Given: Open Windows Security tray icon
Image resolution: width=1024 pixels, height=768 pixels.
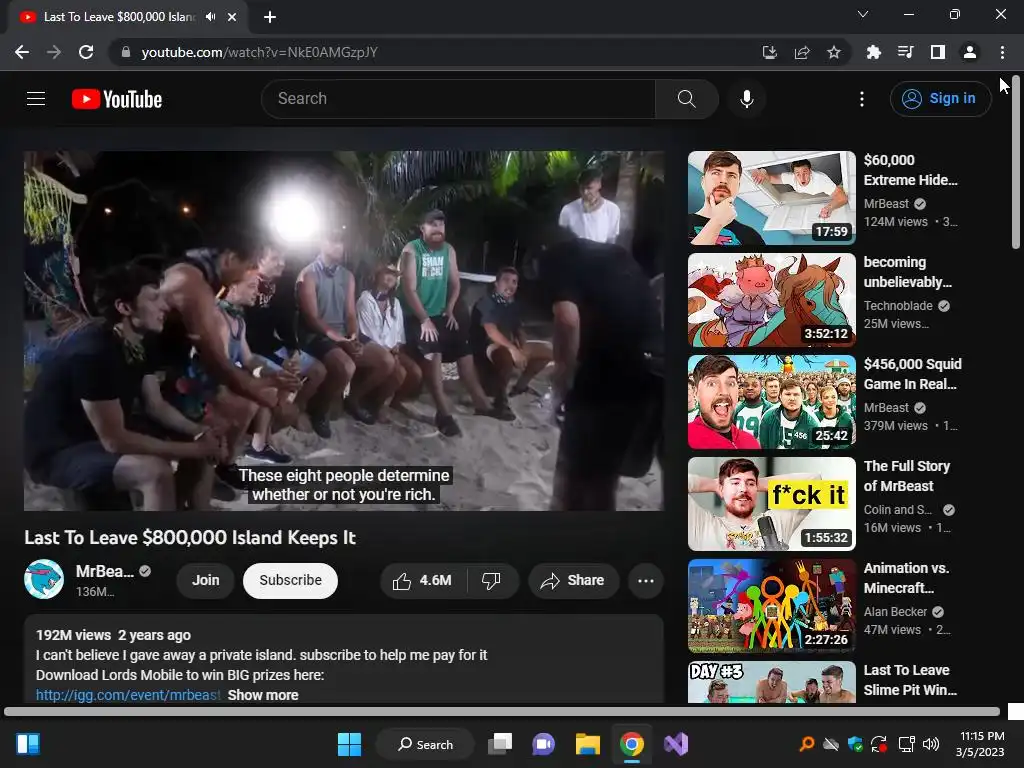Looking at the screenshot, I should (855, 744).
